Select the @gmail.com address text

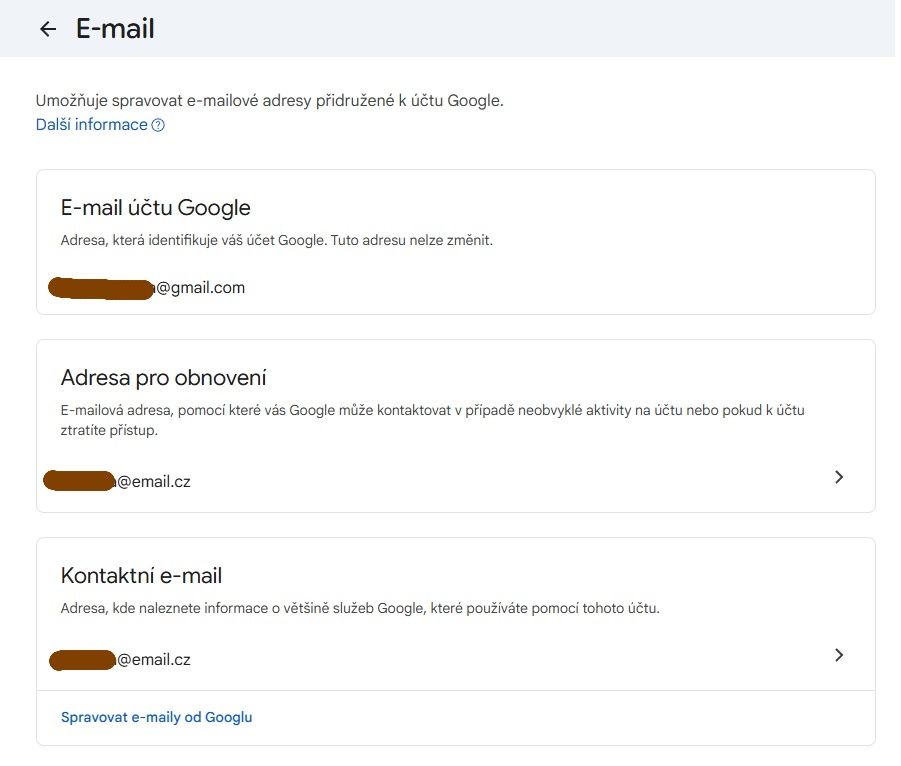[x=200, y=288]
